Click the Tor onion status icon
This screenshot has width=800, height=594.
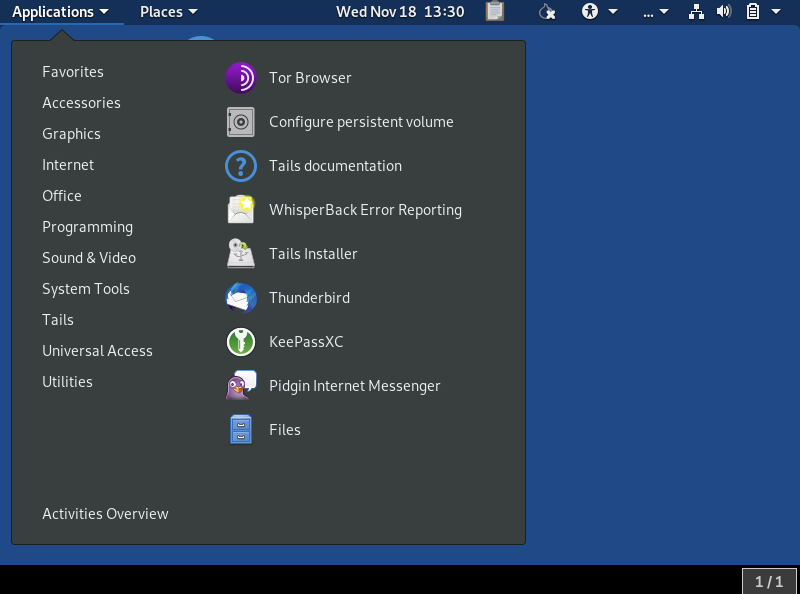(546, 12)
